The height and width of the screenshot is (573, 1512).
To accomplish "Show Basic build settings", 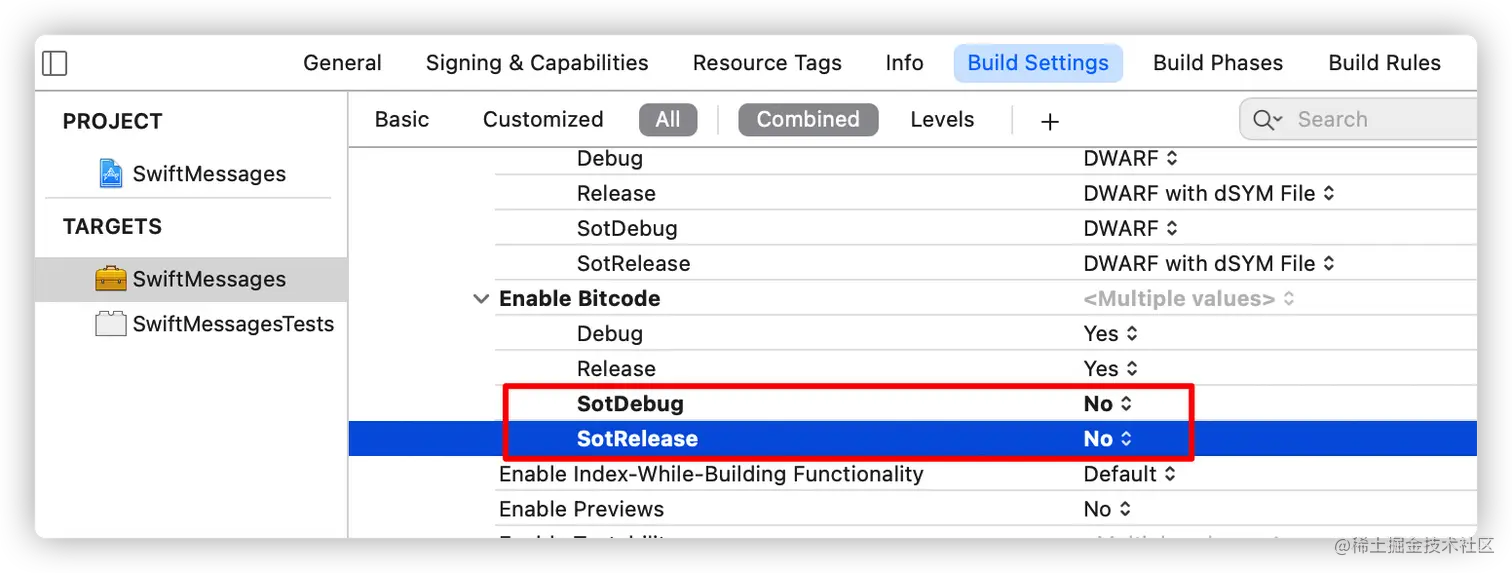I will click(402, 120).
